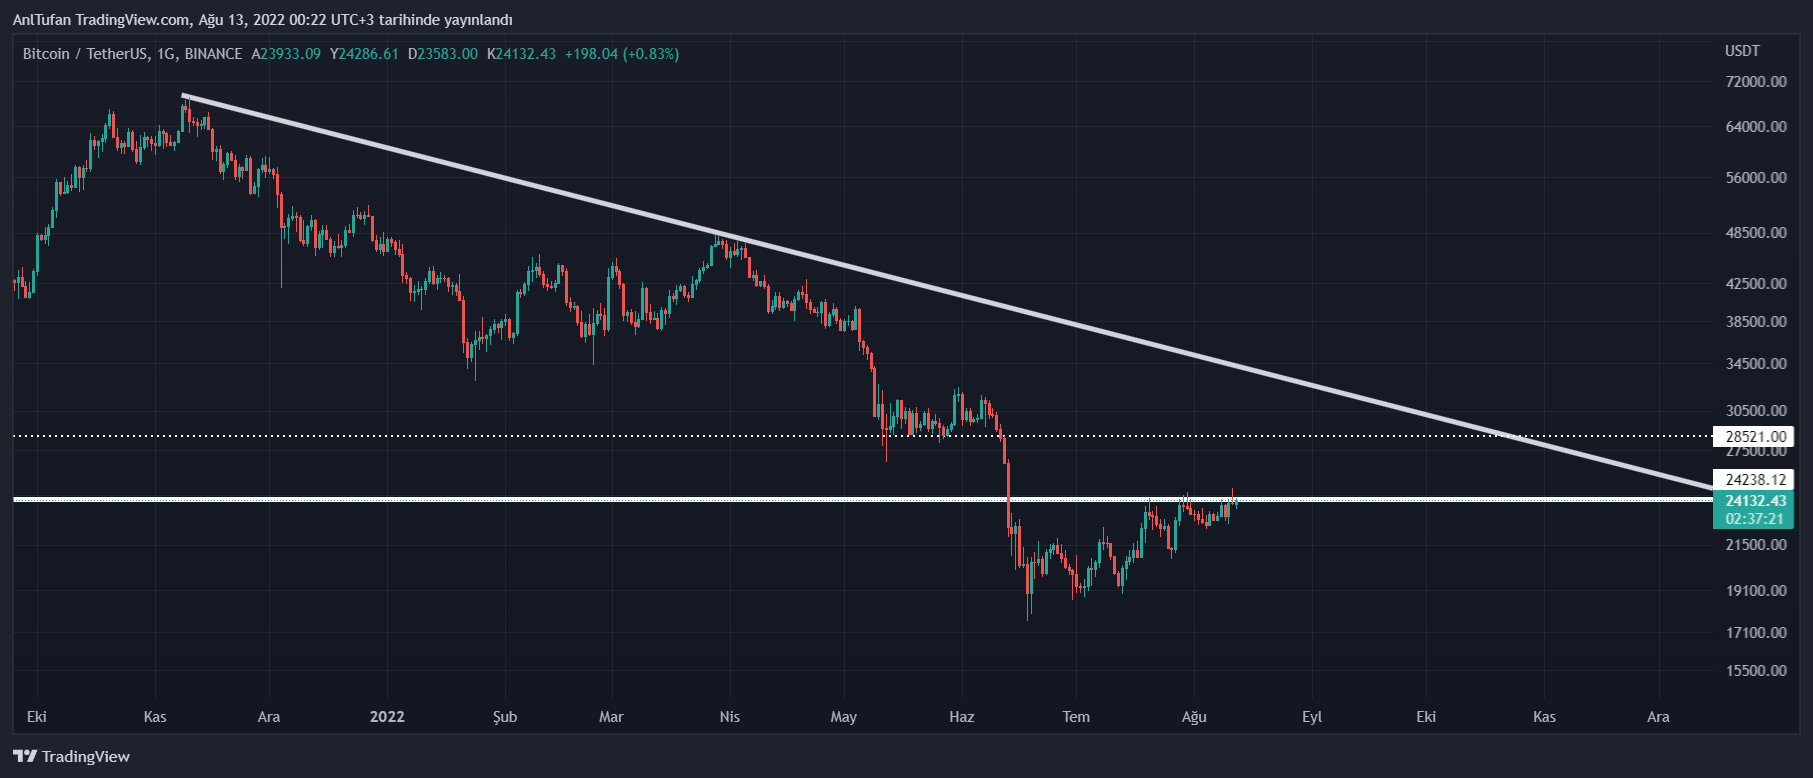Open the TradingView wordmark link at bottom
Image resolution: width=1813 pixels, height=778 pixels.
(86, 756)
